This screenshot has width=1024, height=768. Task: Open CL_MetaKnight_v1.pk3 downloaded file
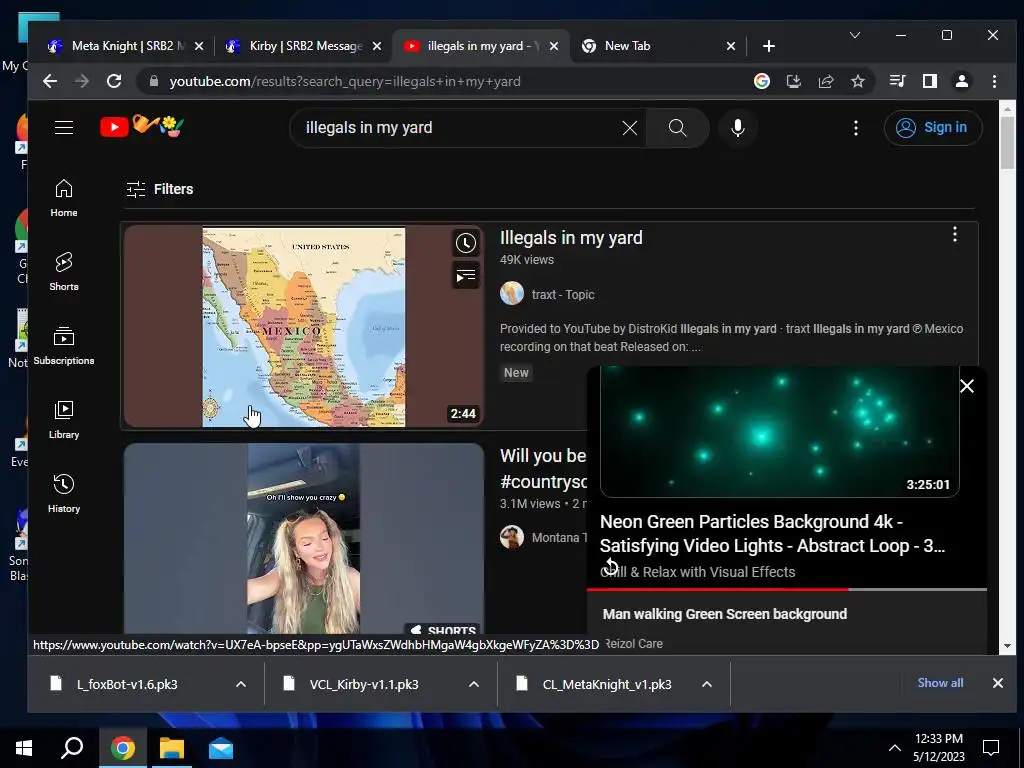coord(607,684)
